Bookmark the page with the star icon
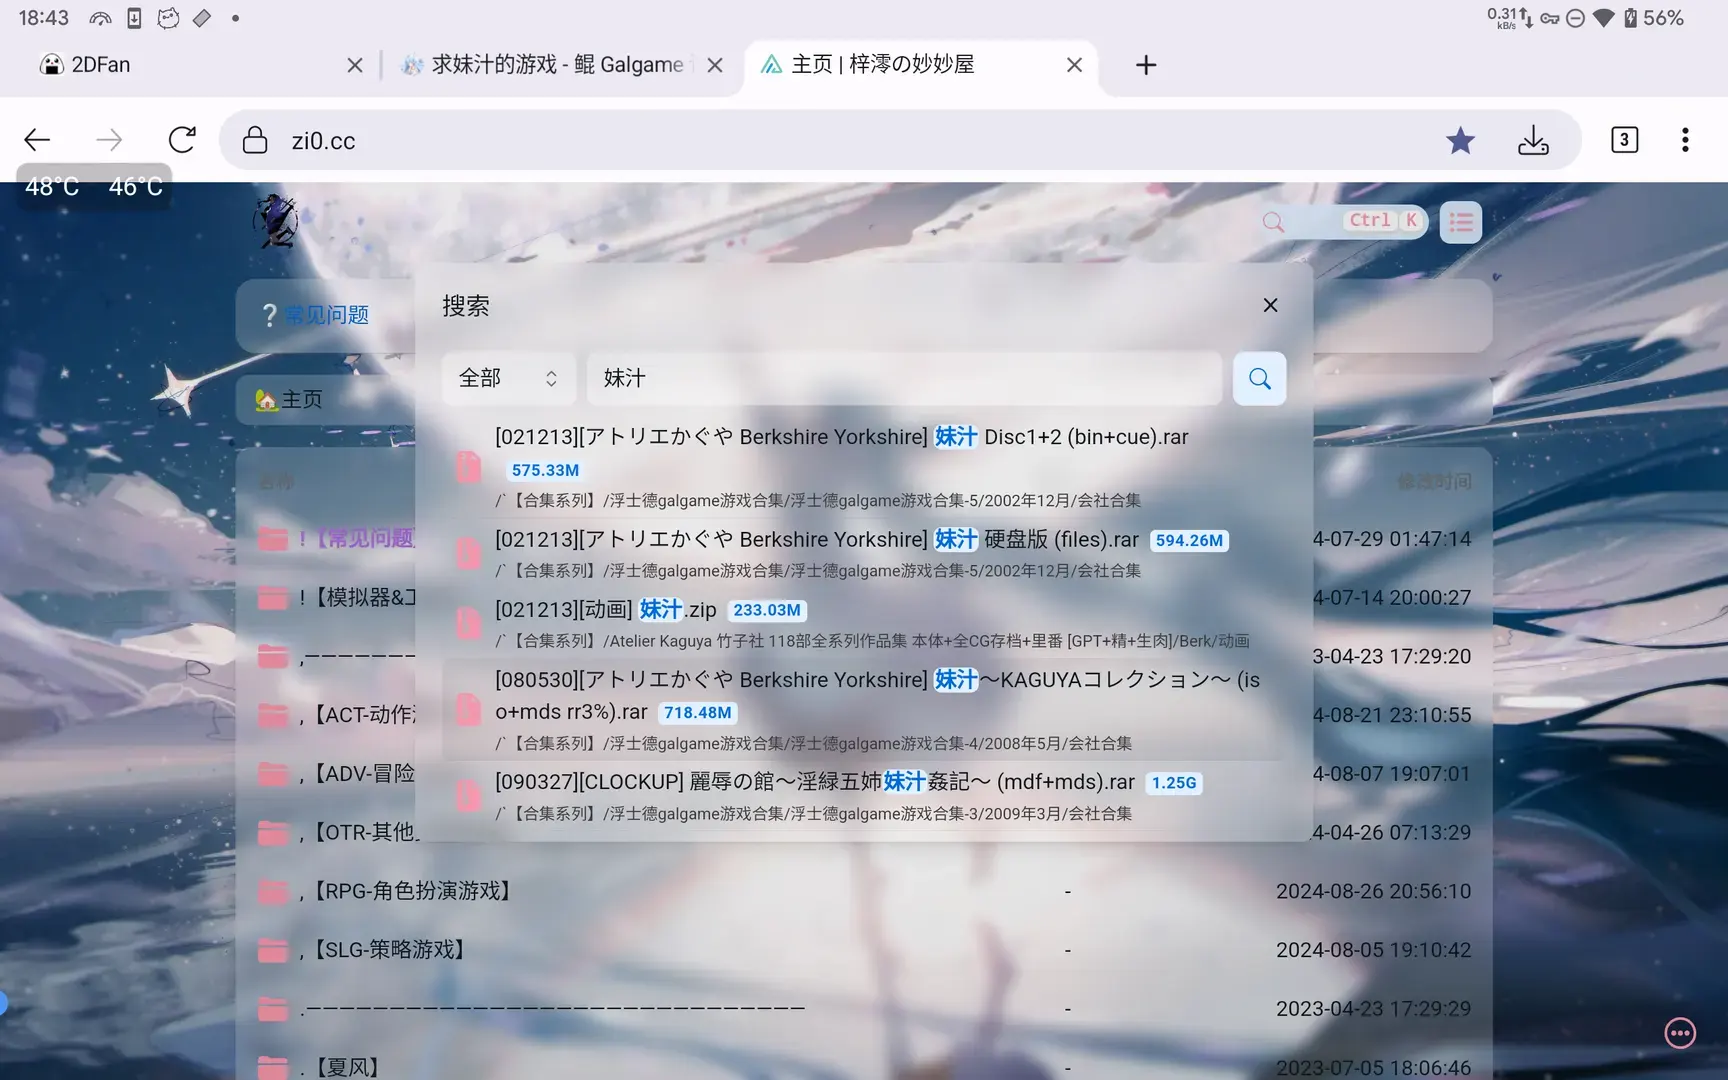This screenshot has width=1728, height=1080. click(1461, 140)
